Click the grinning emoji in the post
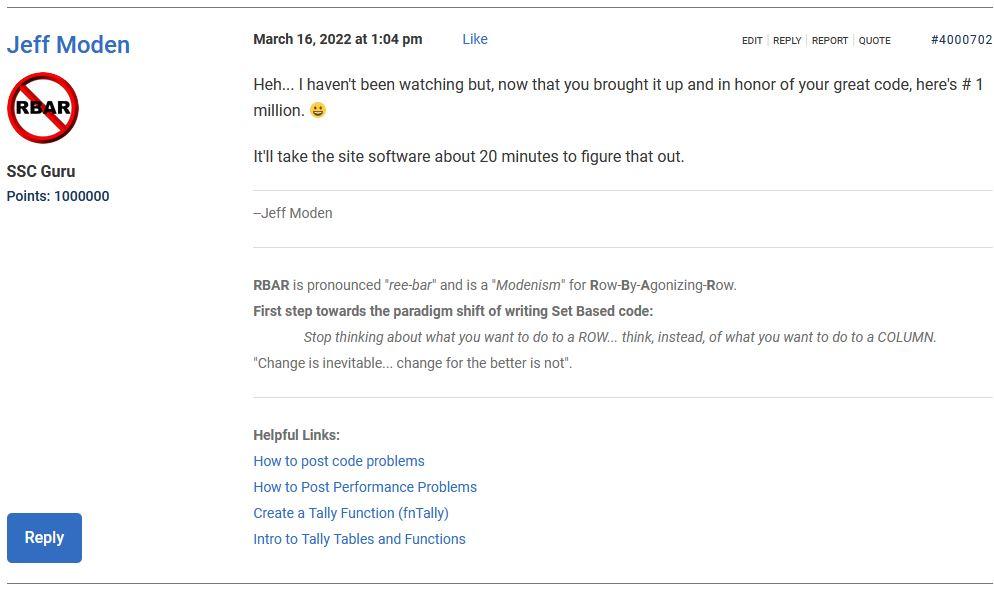Viewport: 994px width, 592px height. [x=318, y=111]
